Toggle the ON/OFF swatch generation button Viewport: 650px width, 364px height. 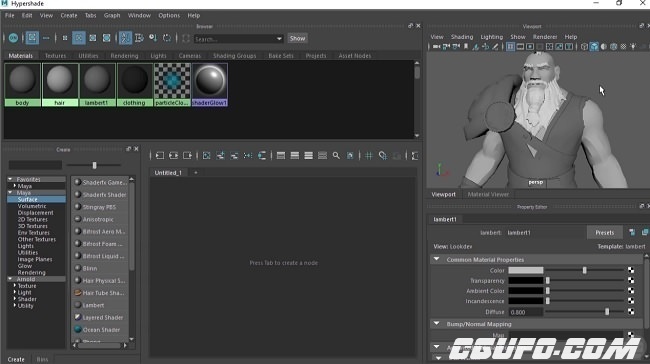[13, 38]
